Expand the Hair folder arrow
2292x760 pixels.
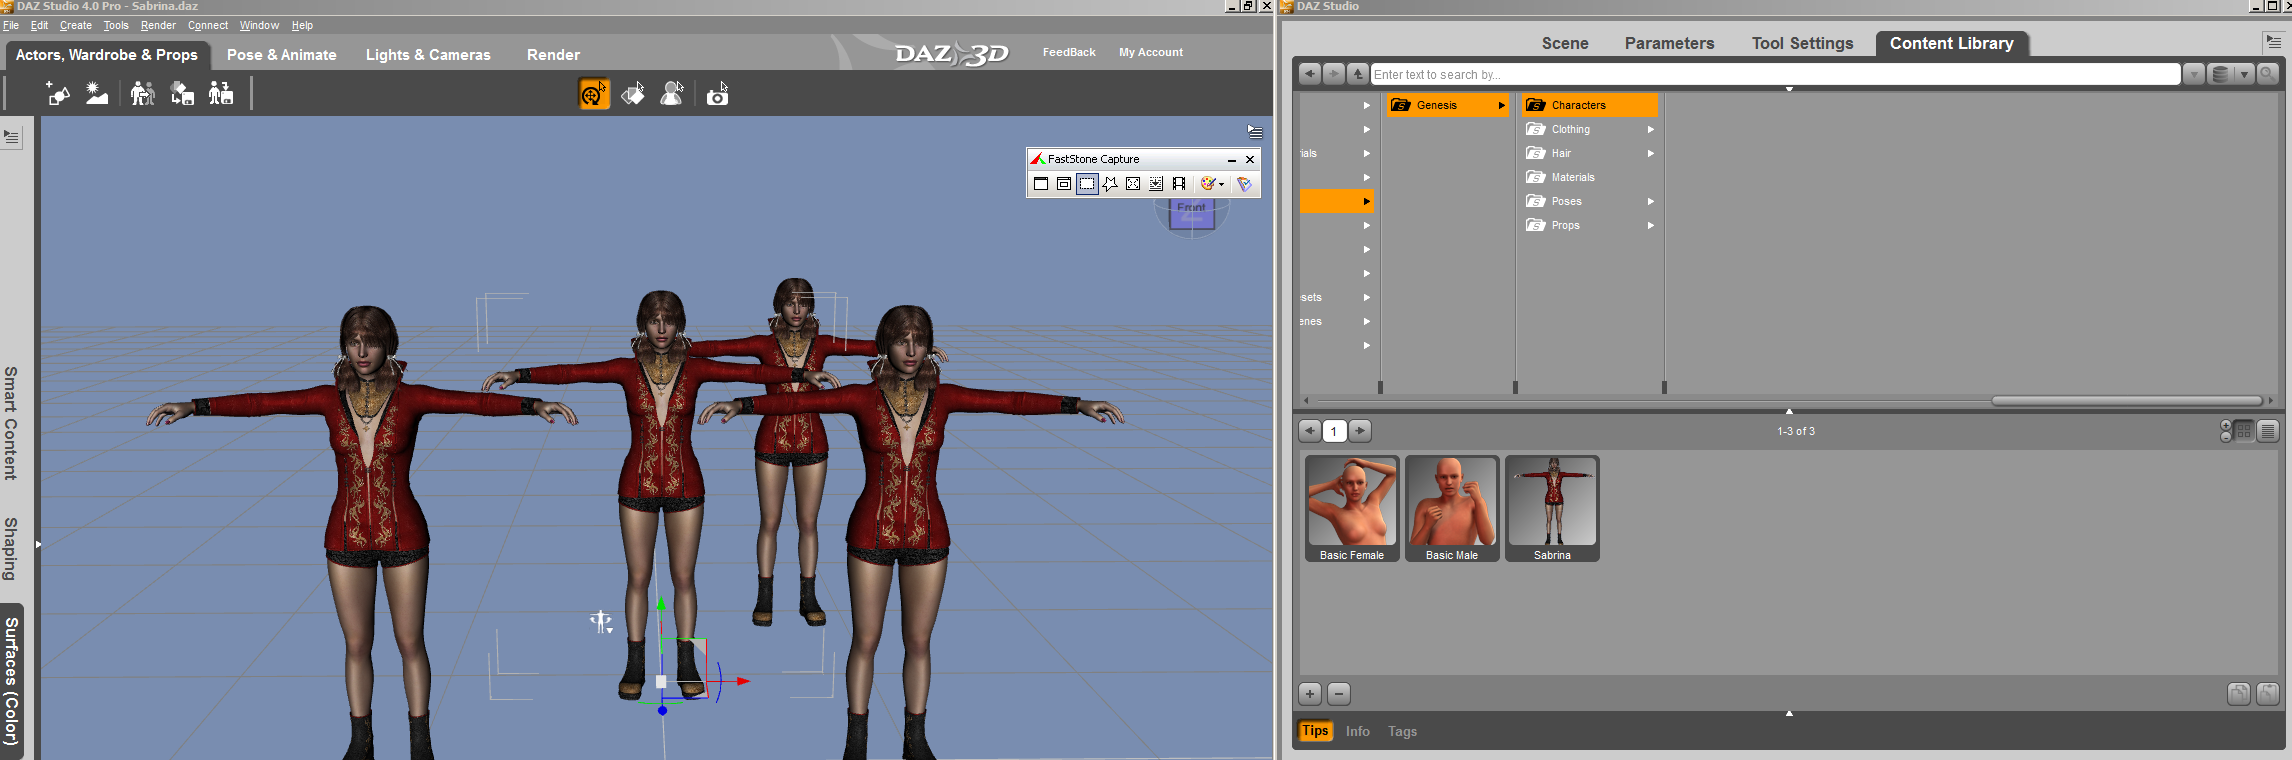[x=1650, y=153]
